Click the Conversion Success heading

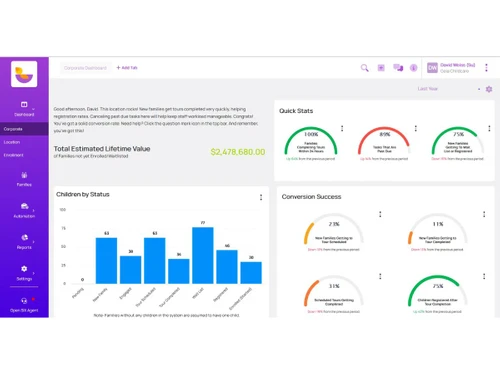click(311, 197)
